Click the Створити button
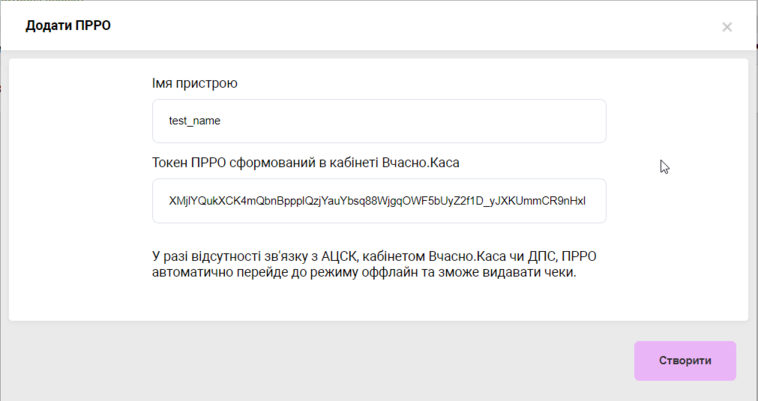 click(x=685, y=361)
